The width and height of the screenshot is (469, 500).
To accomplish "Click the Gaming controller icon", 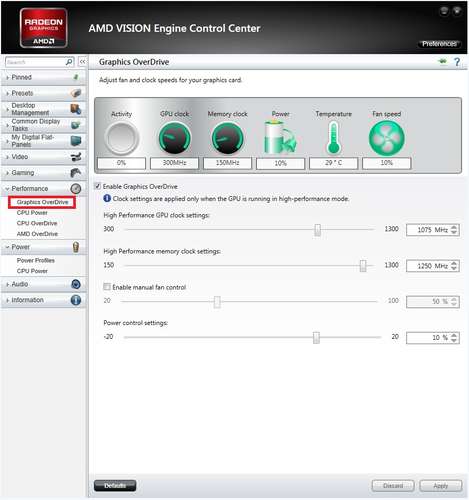I will [76, 173].
